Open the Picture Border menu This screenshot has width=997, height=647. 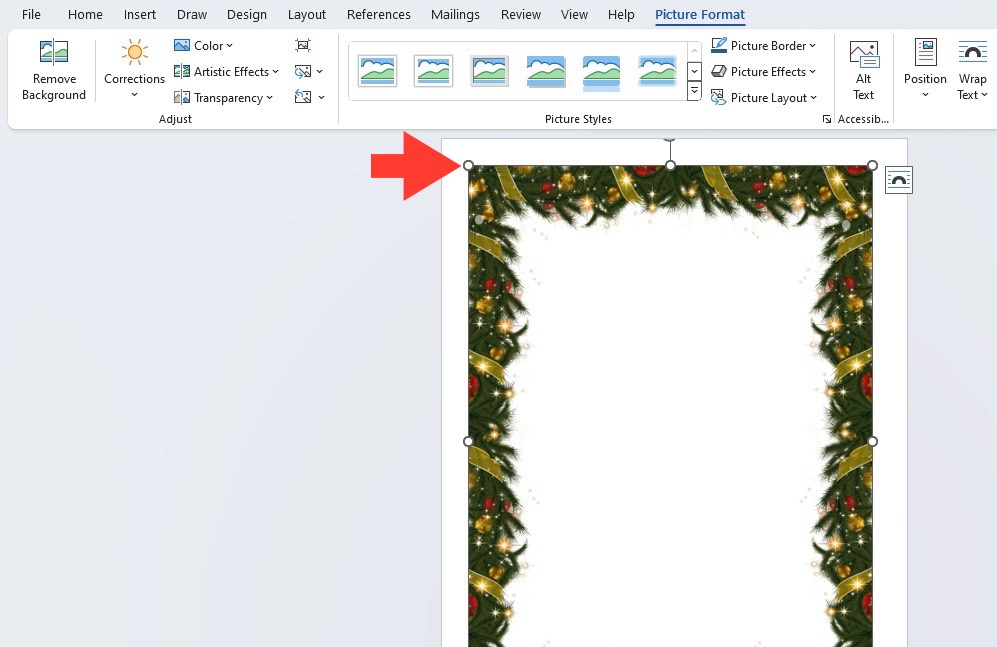[763, 46]
